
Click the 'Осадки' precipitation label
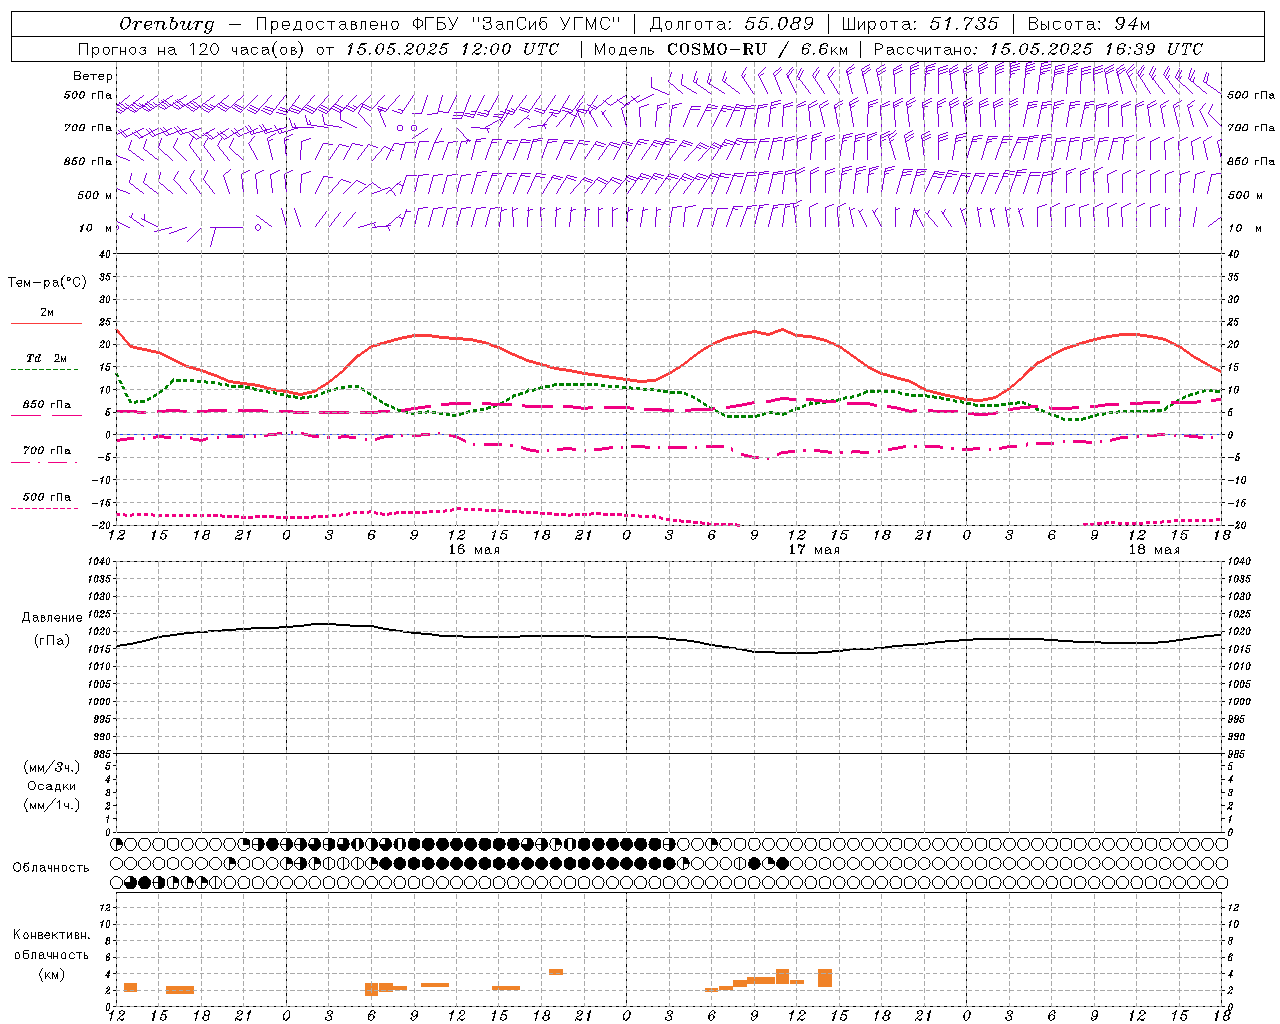(x=52, y=786)
